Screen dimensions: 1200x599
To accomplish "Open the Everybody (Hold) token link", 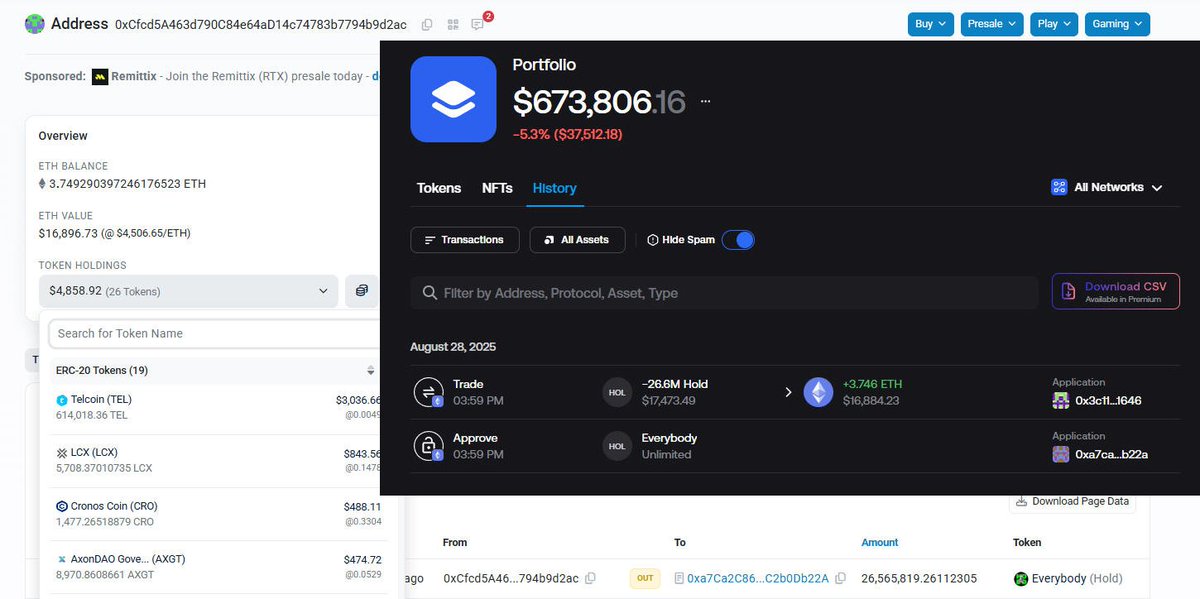I will (x=1078, y=578).
